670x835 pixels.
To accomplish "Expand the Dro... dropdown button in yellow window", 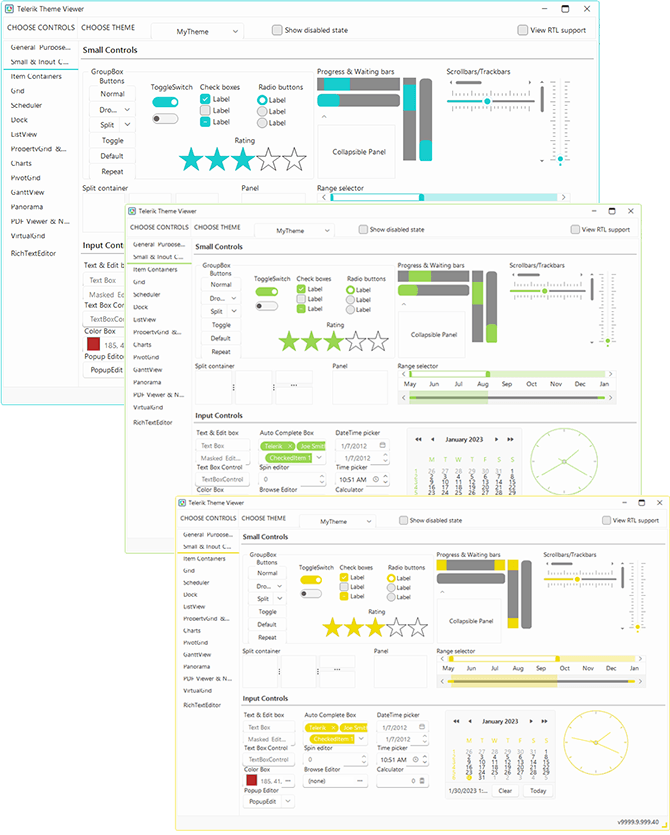I will coord(279,586).
